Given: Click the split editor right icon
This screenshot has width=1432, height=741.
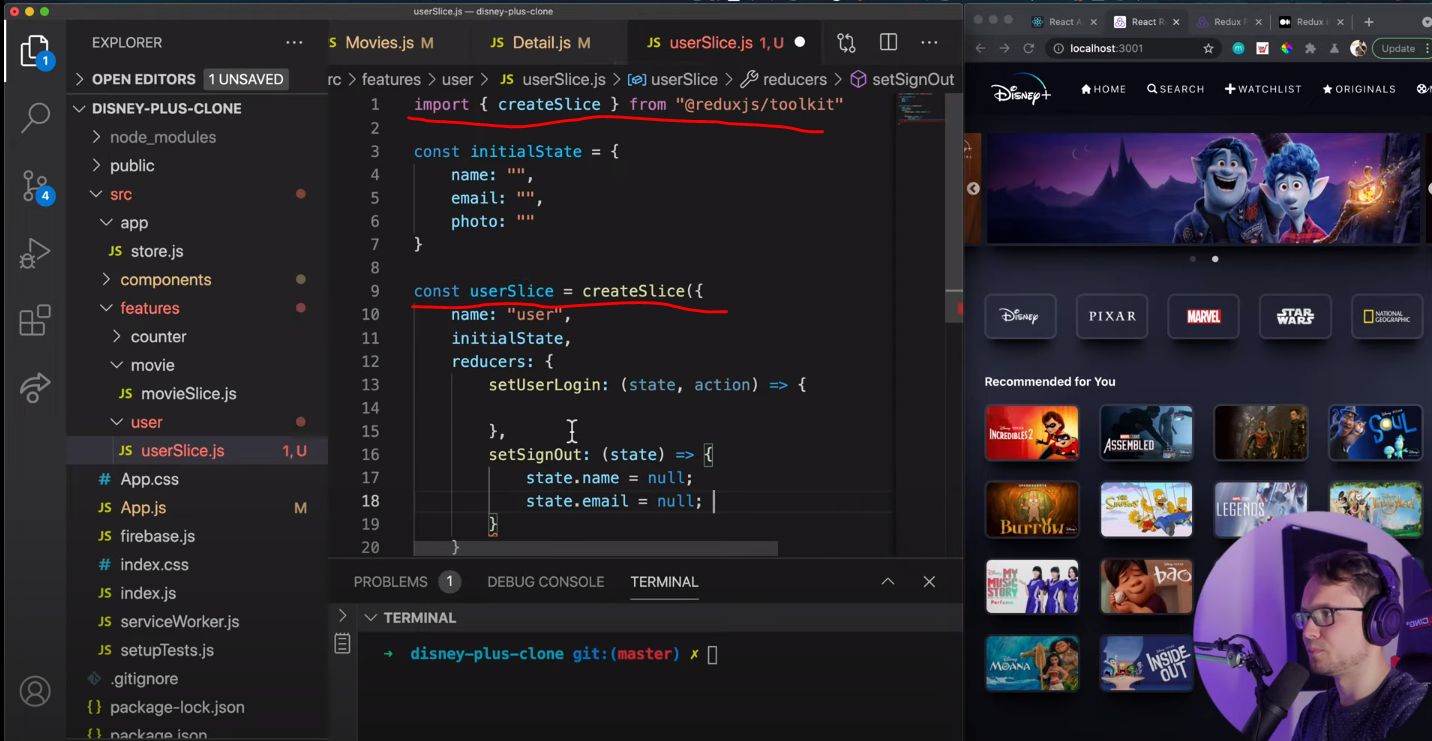Looking at the screenshot, I should click(x=888, y=43).
